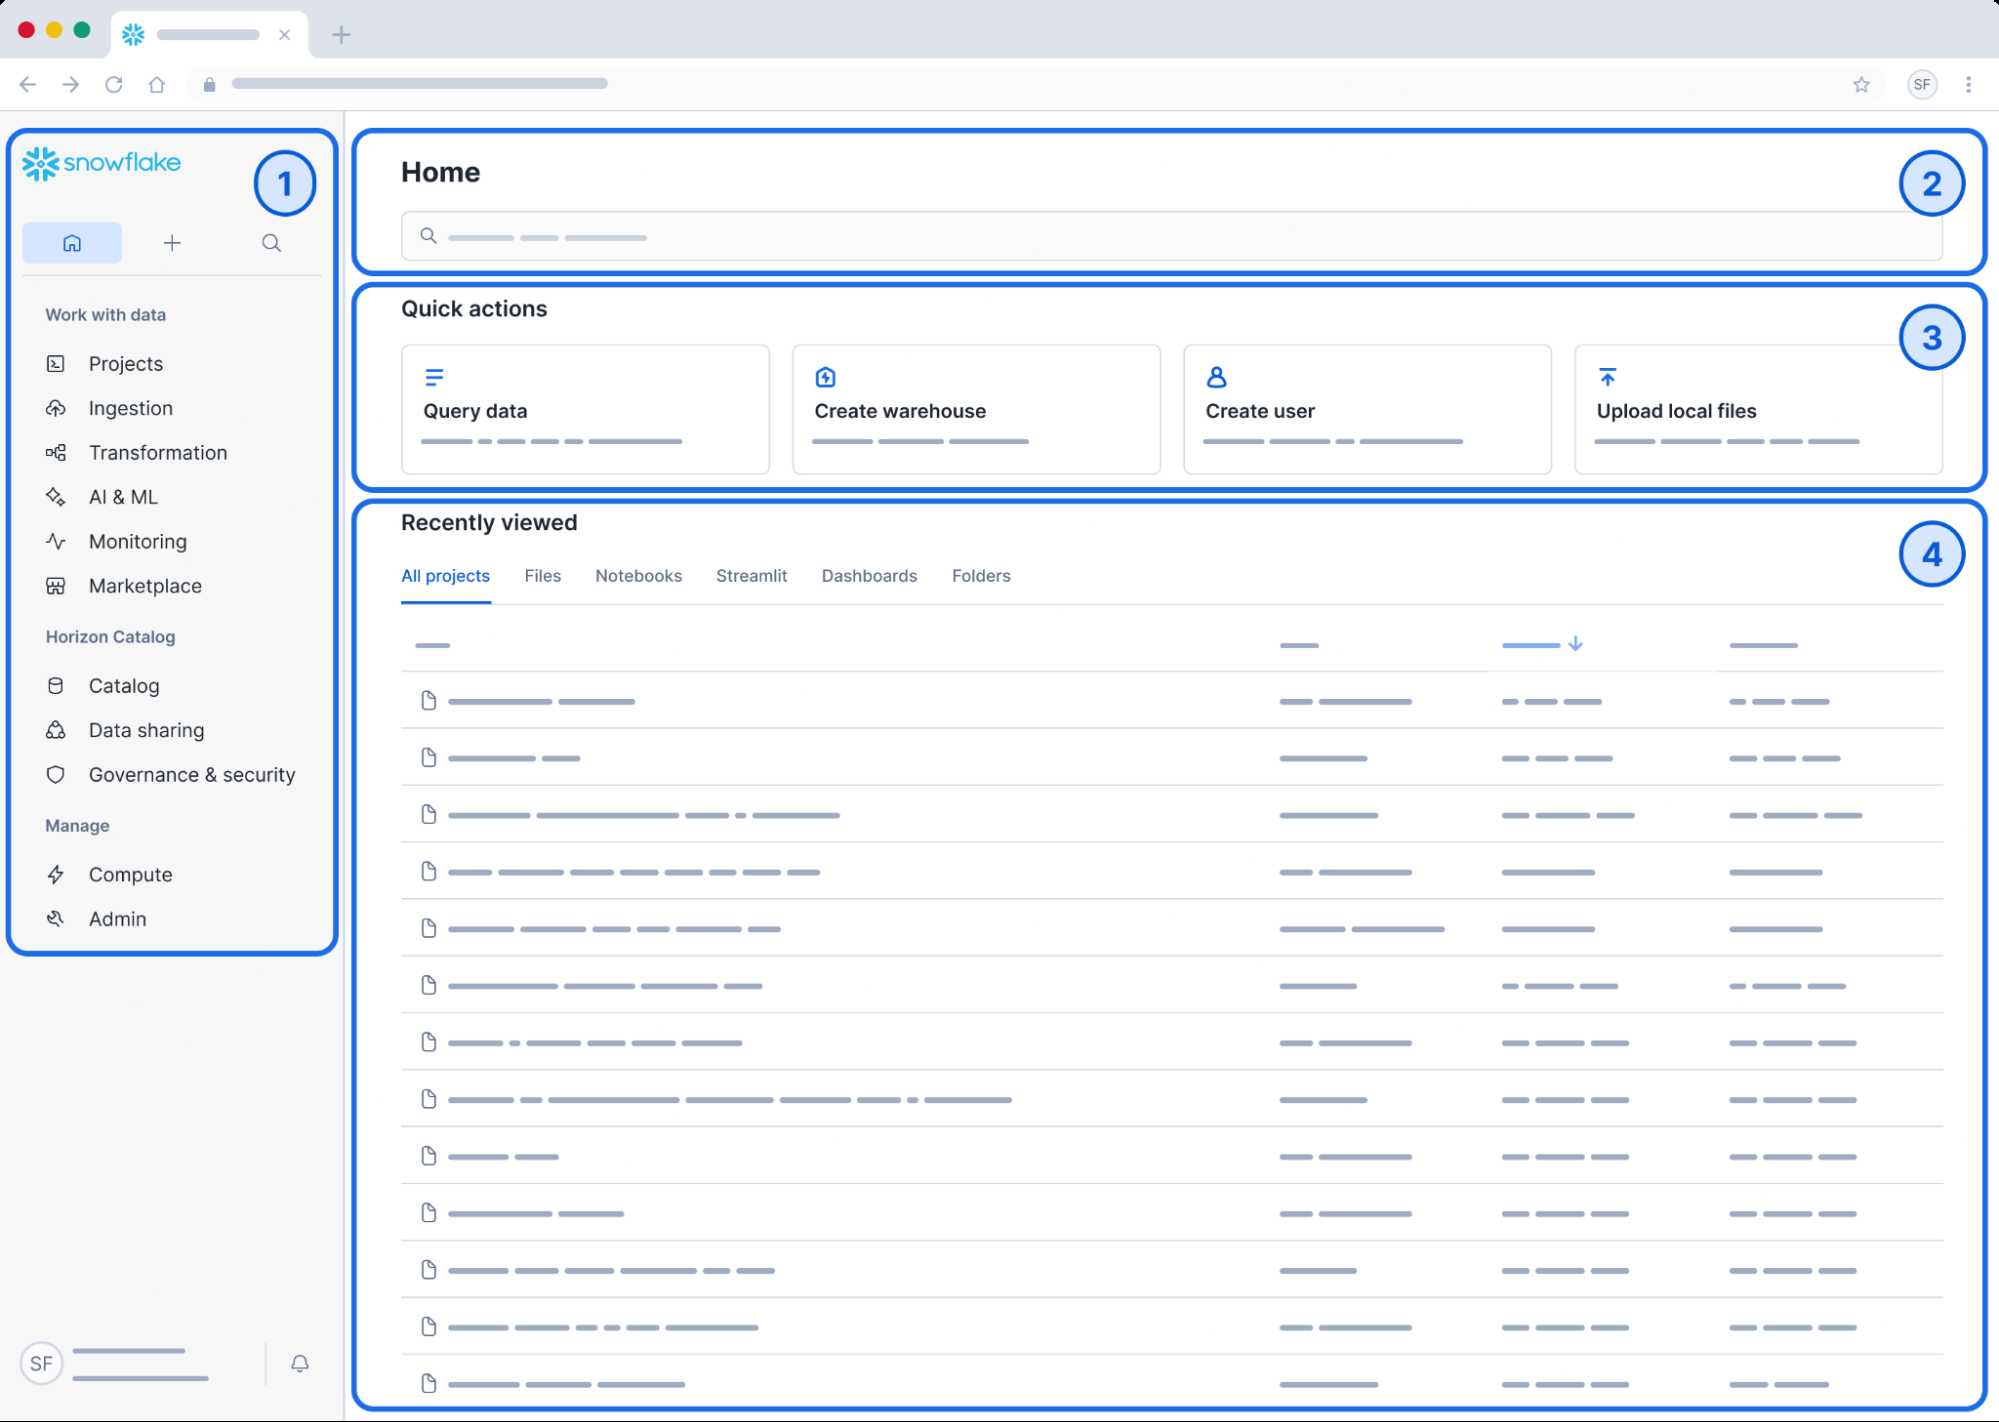Open Marketplace from the sidebar

tap(145, 586)
